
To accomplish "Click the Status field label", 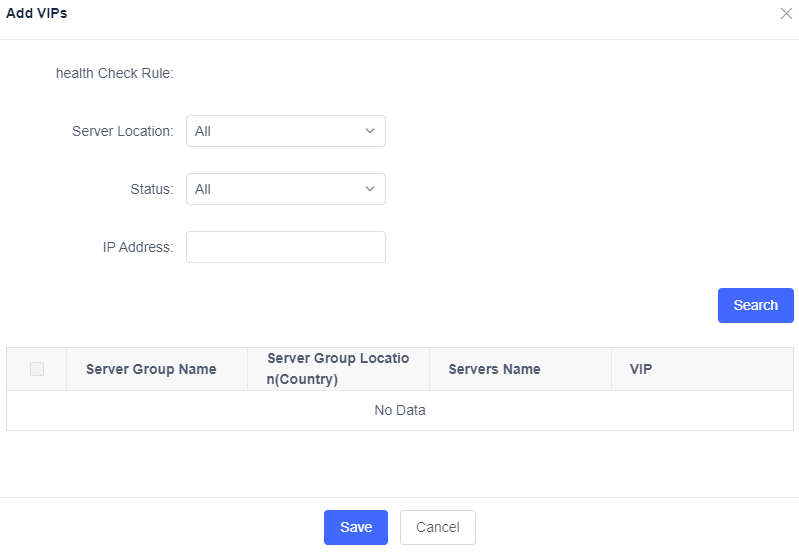I will 152,189.
